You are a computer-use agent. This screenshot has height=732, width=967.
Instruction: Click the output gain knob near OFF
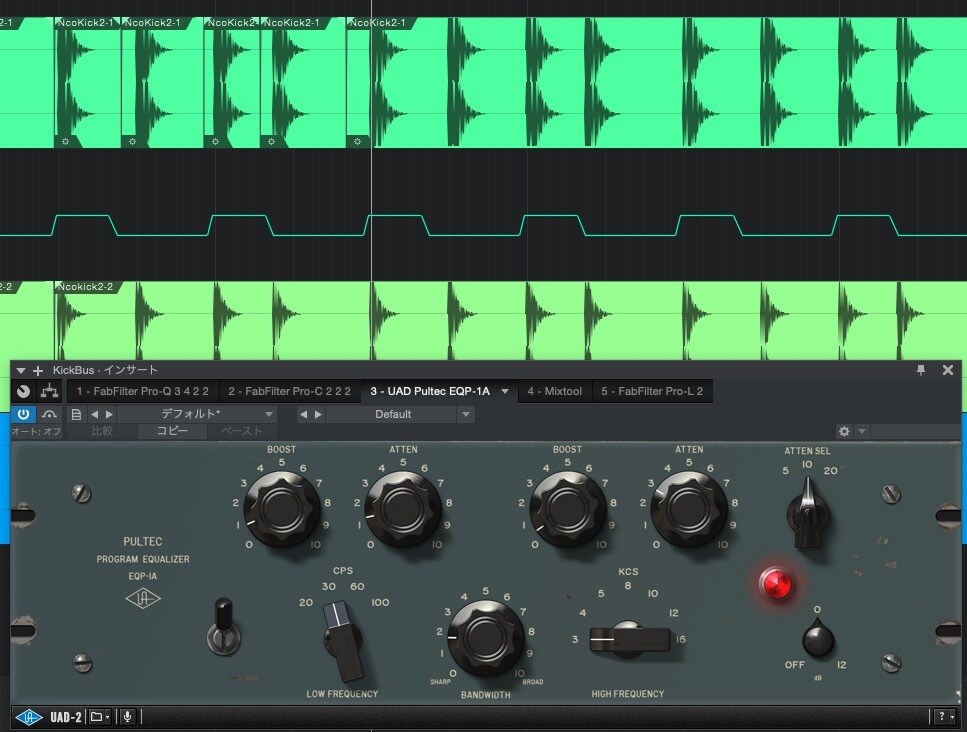818,638
